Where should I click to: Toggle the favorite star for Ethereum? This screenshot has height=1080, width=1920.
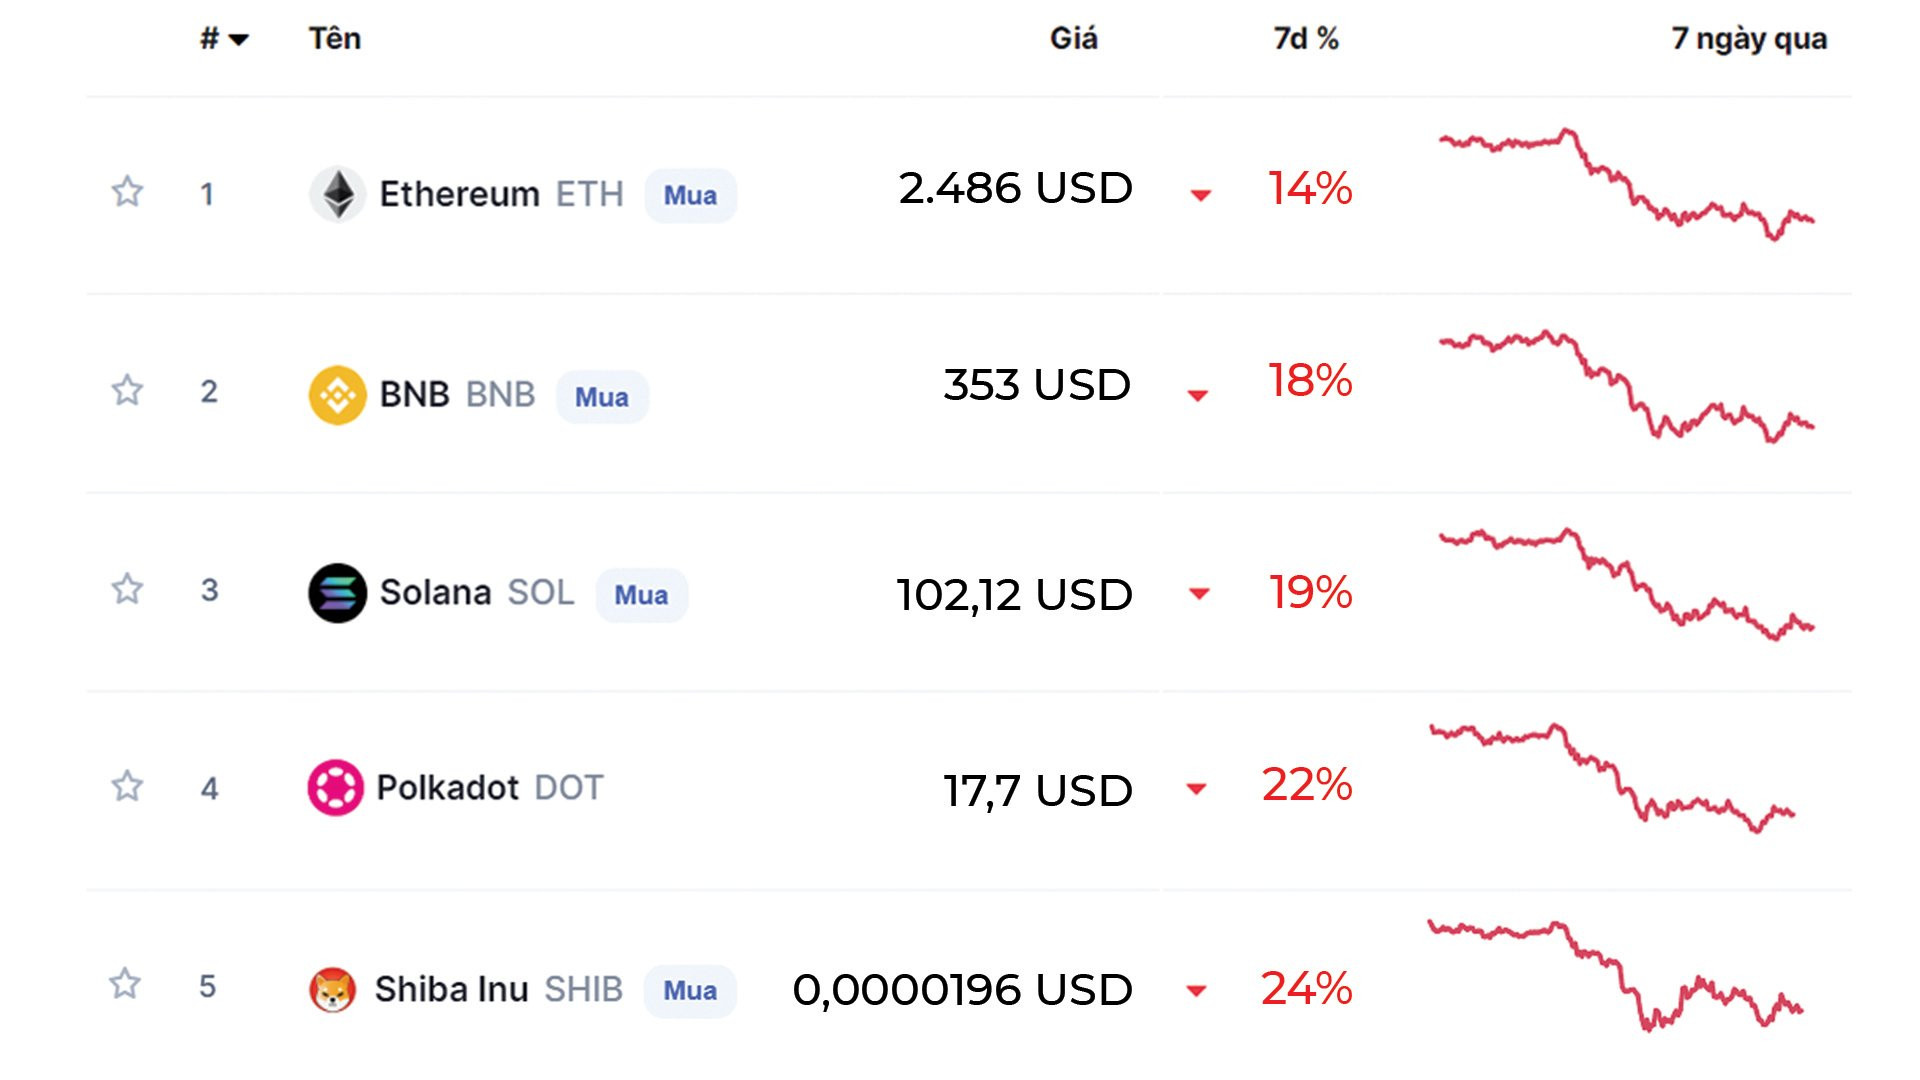[x=127, y=191]
